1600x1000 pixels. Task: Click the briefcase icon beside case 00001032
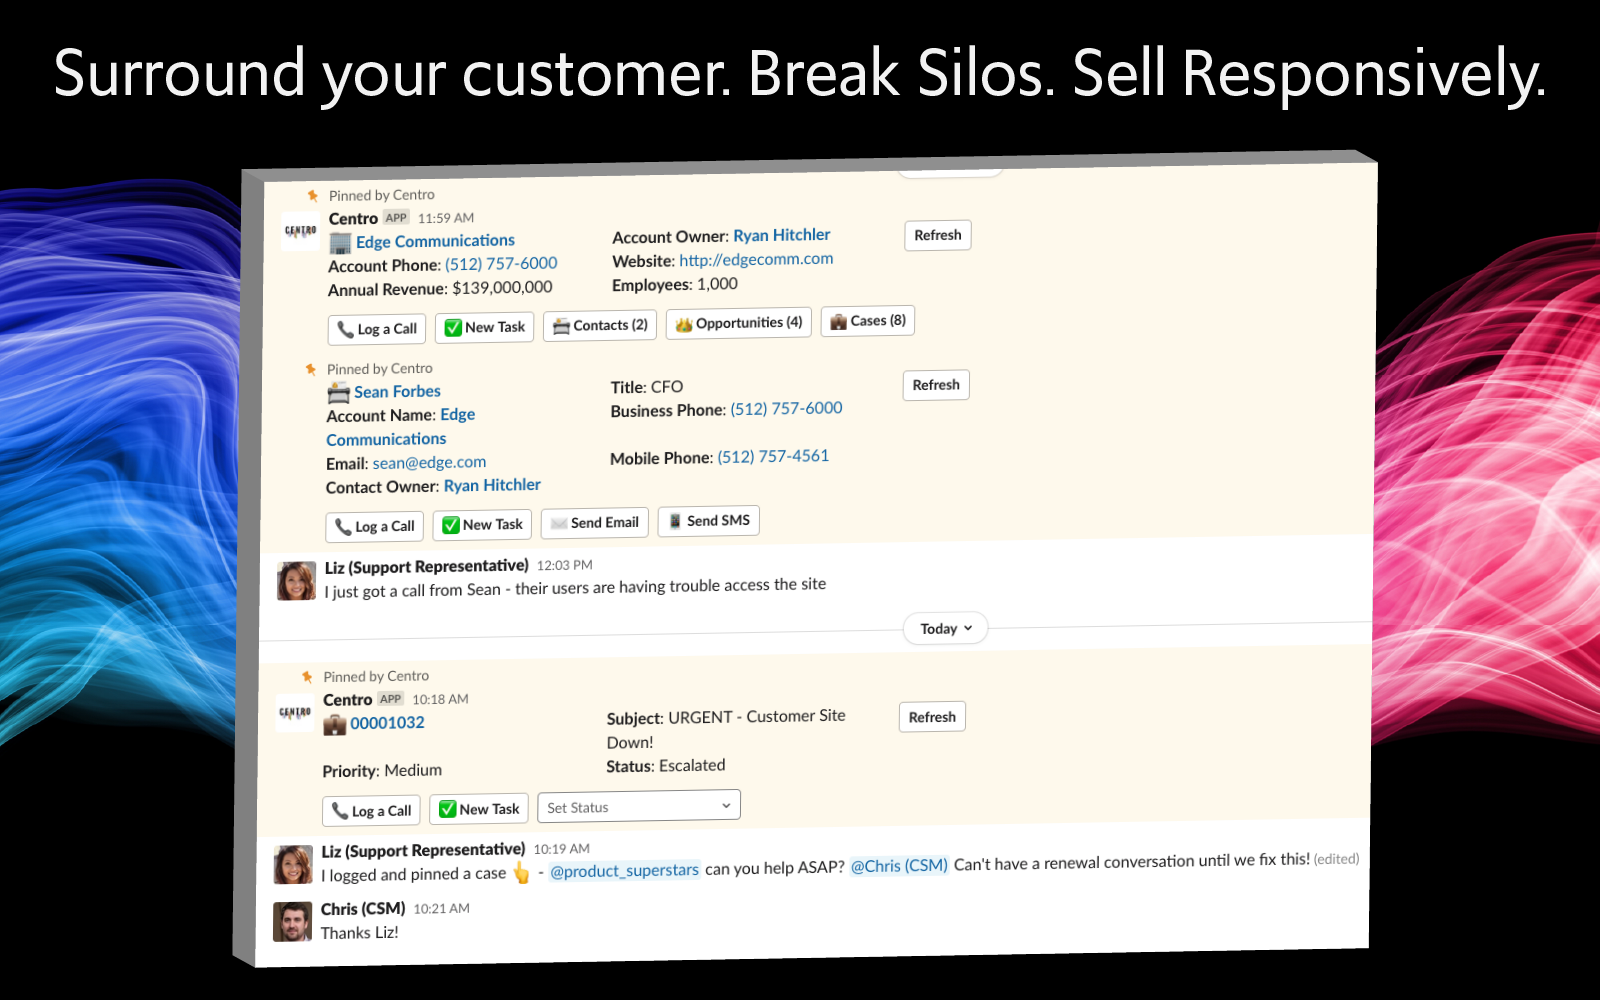pyautogui.click(x=334, y=724)
